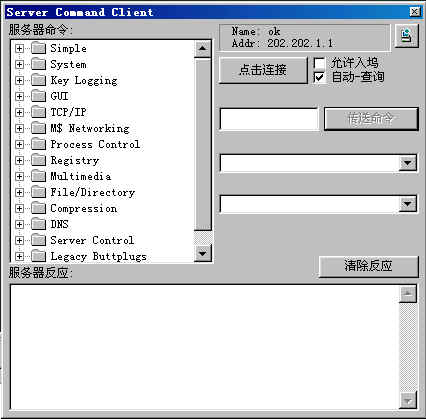The height and width of the screenshot is (419, 426).
Task: Open the second combo box dropdown arrow
Action: click(x=408, y=204)
